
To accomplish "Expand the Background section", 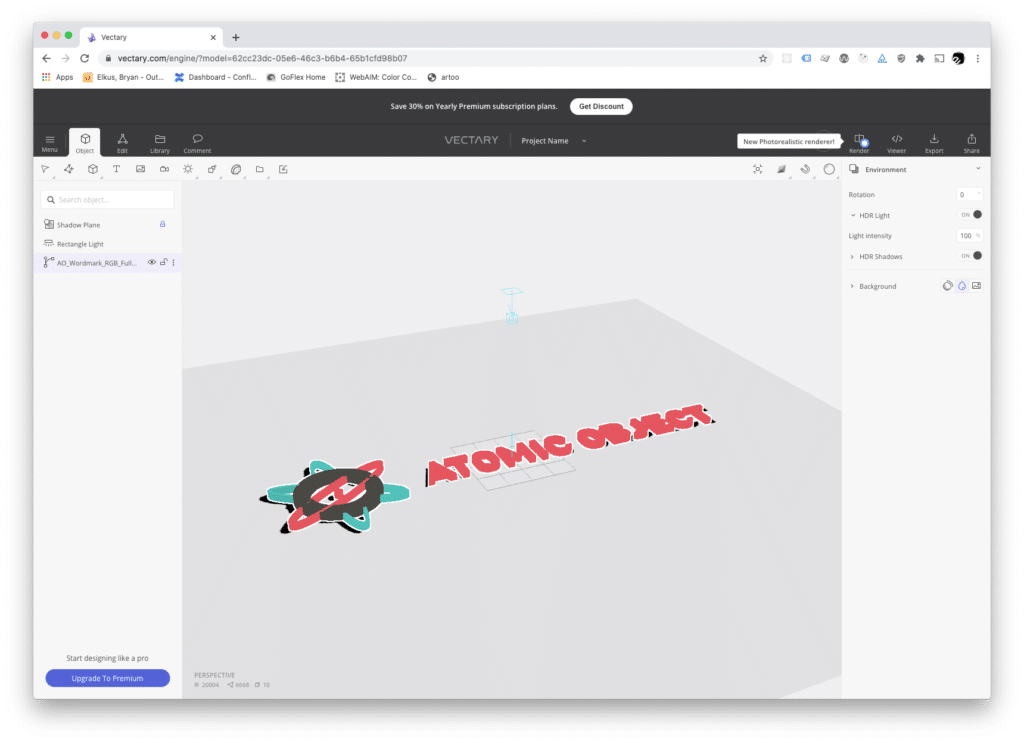I will pyautogui.click(x=852, y=286).
